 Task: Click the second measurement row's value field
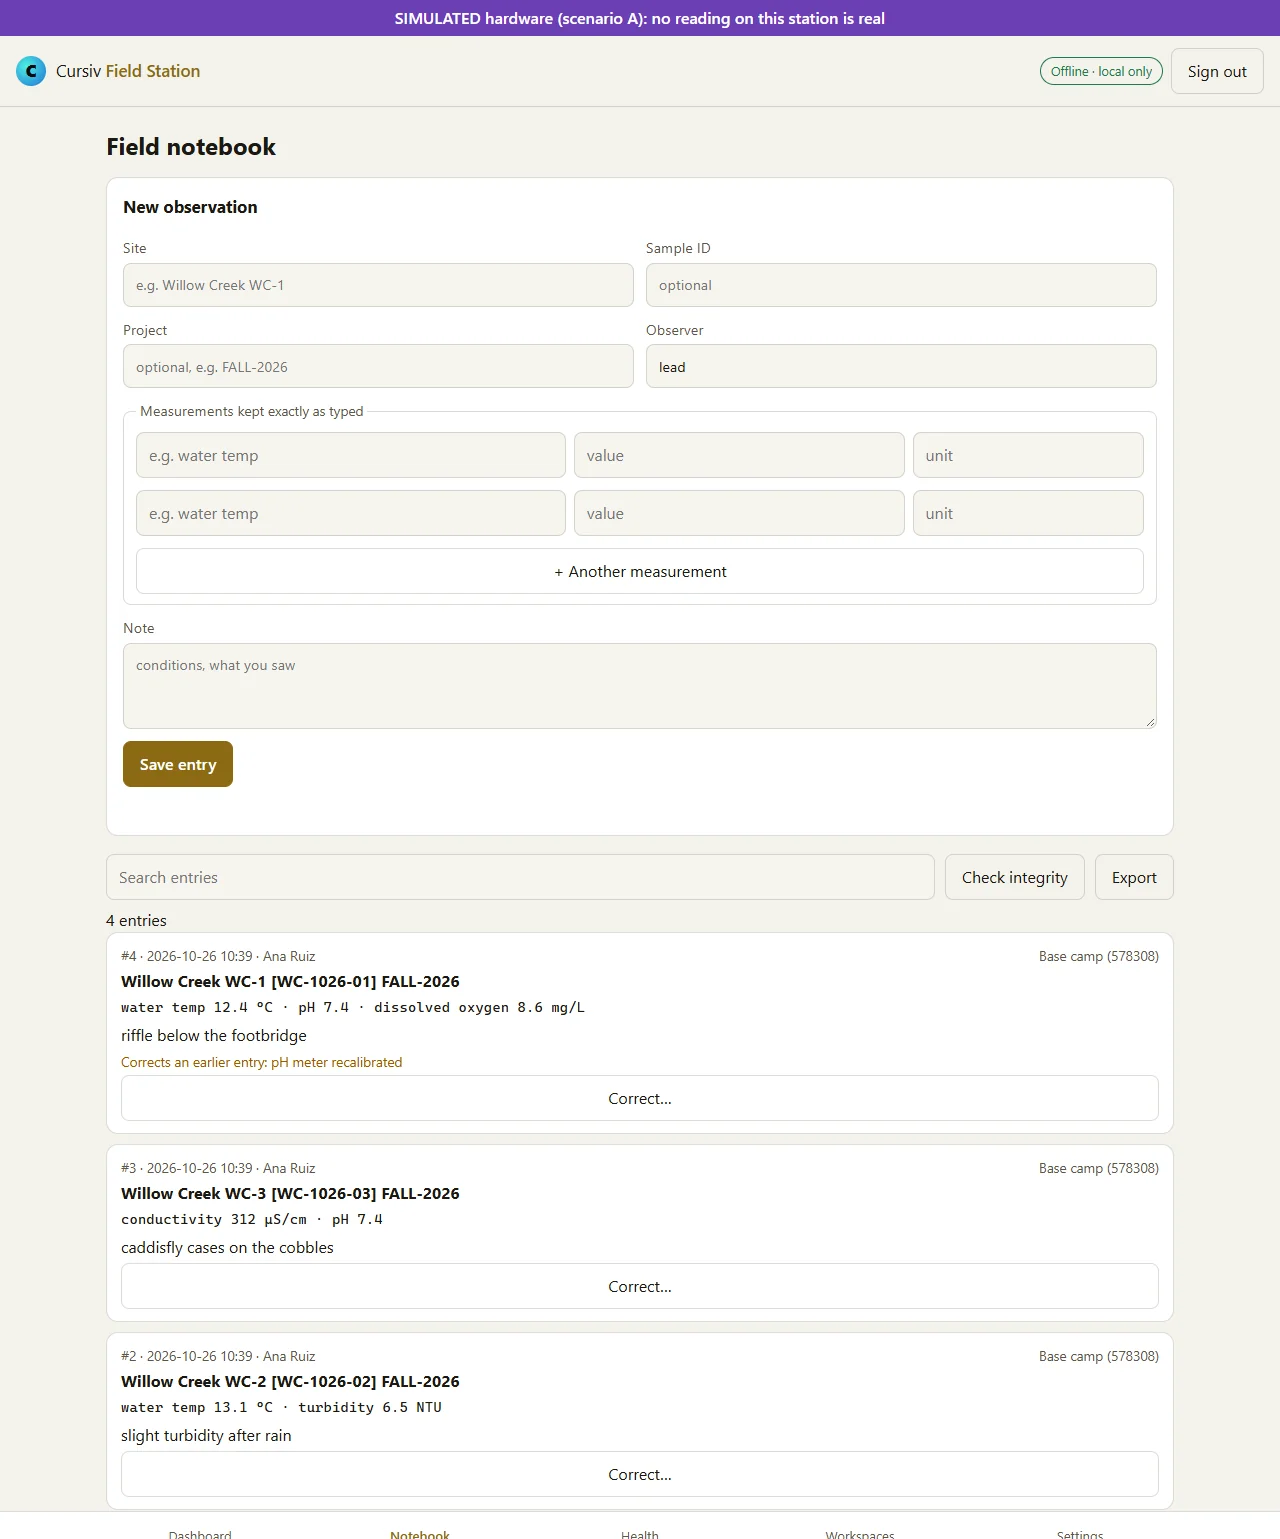click(739, 513)
